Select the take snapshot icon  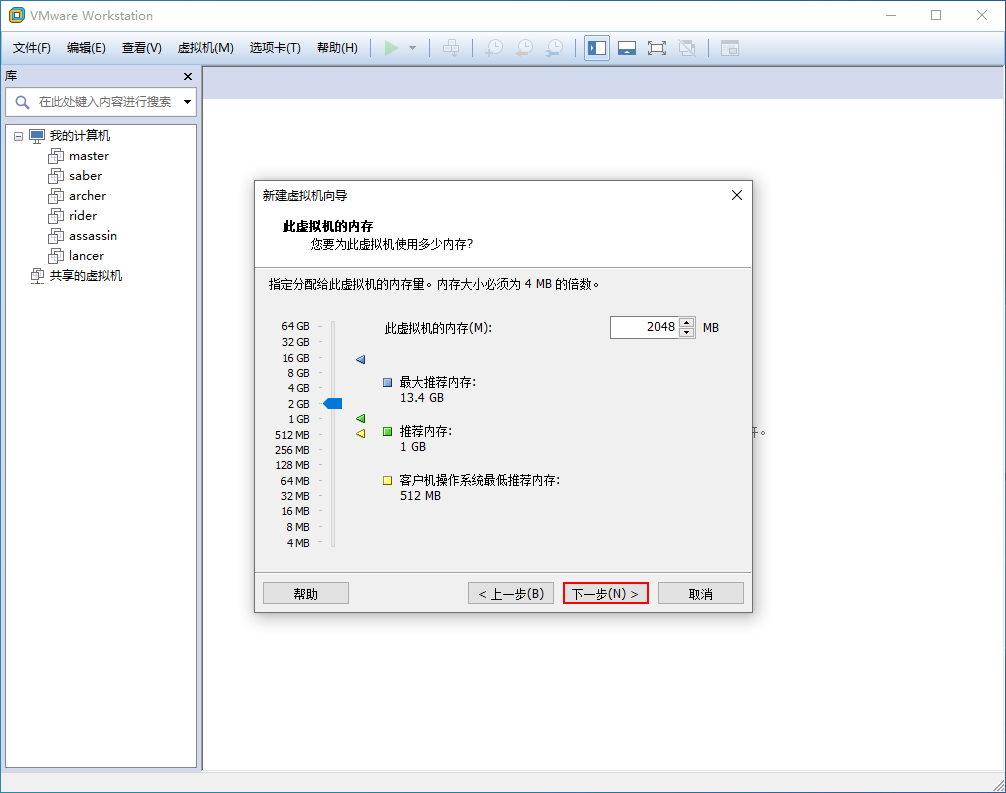[493, 47]
